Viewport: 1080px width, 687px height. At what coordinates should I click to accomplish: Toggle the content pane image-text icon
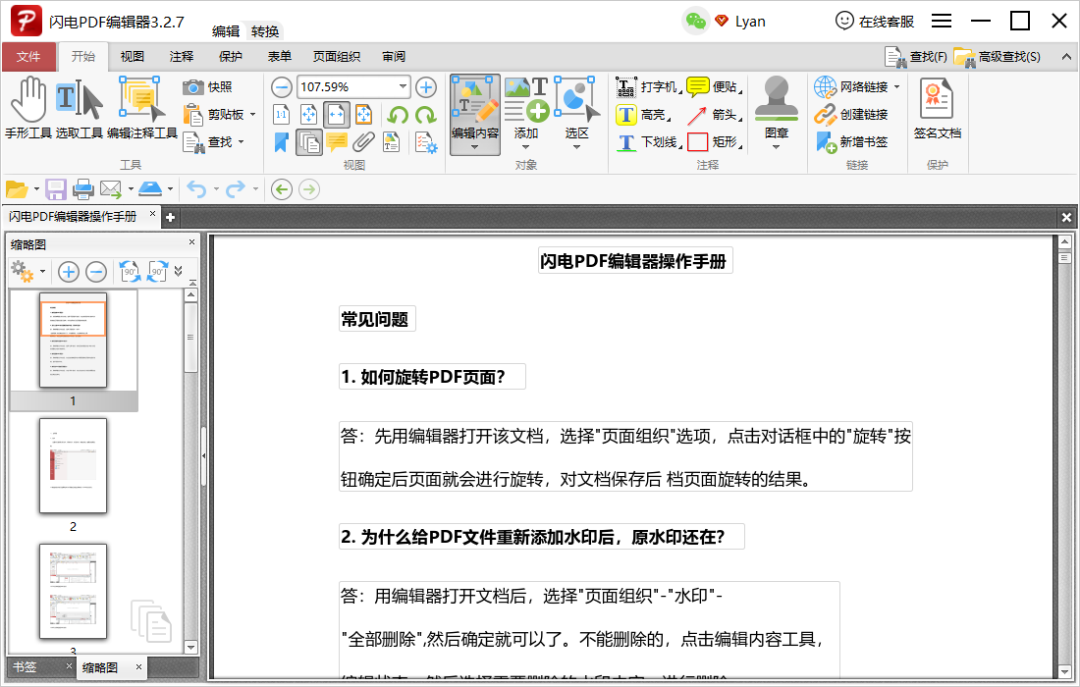[x=391, y=142]
